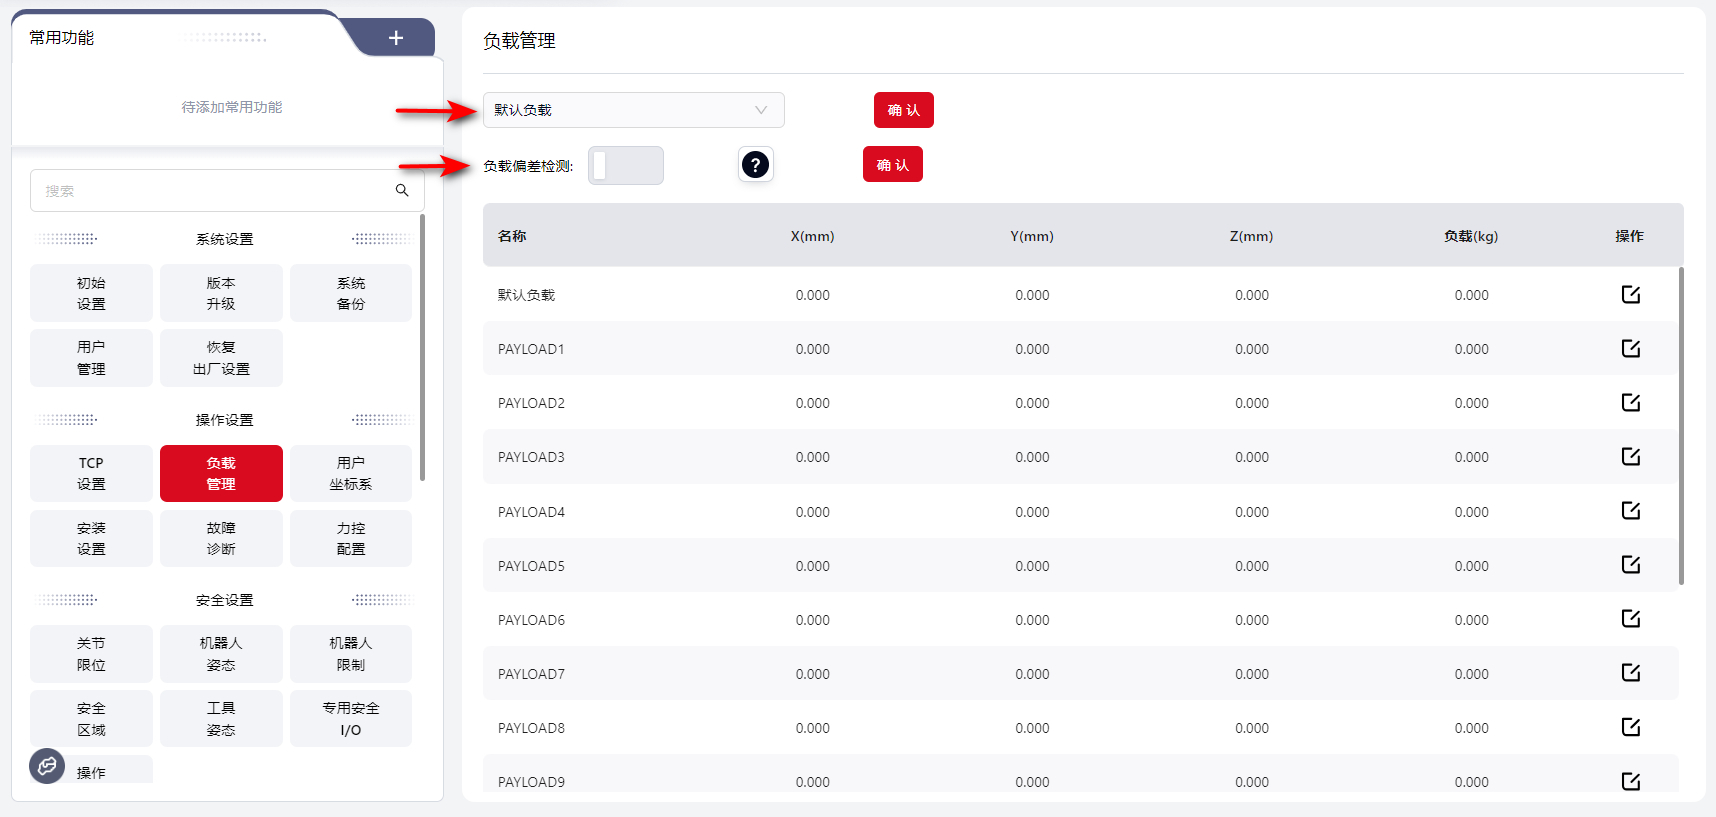Click edit icon for PAYLOAD7
Viewport: 1716px width, 817px height.
tap(1630, 673)
